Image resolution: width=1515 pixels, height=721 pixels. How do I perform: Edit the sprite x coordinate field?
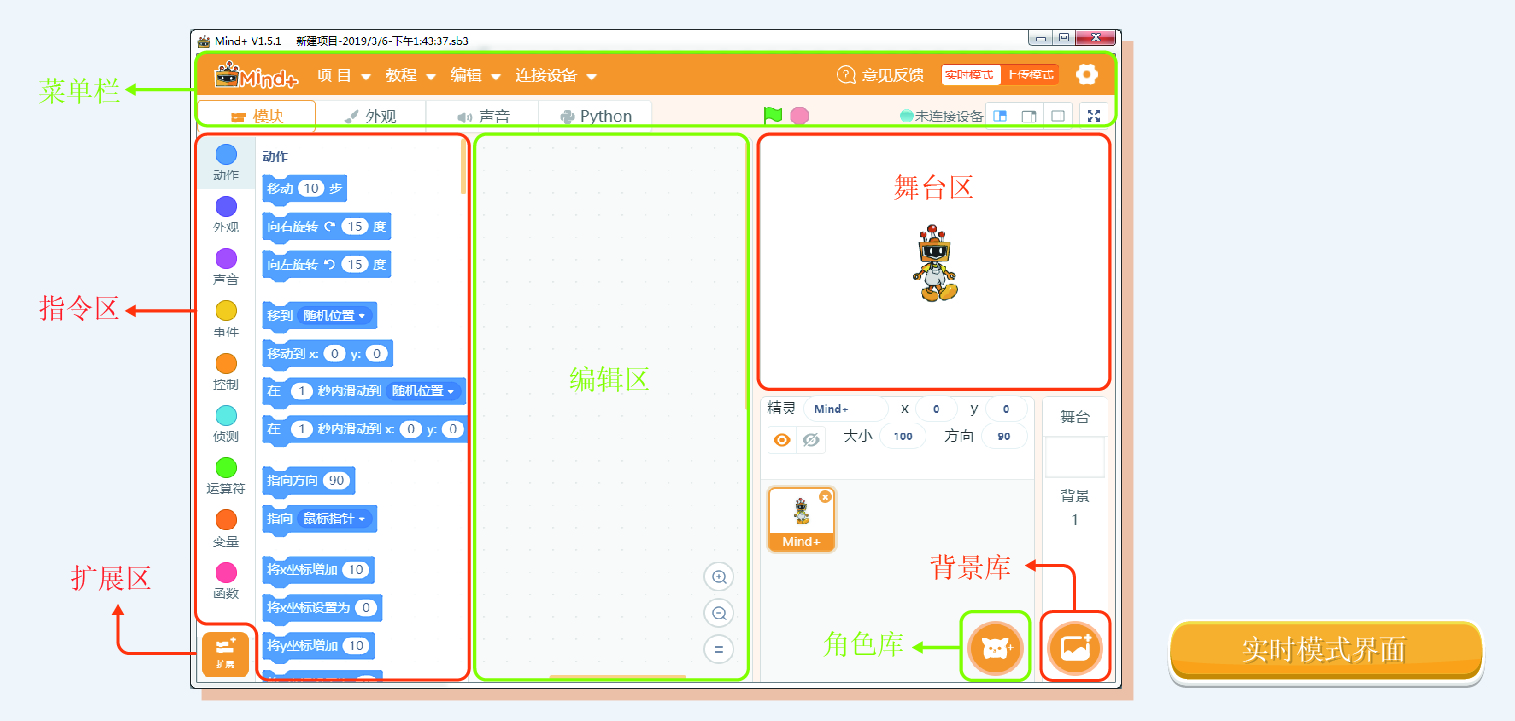pos(936,409)
